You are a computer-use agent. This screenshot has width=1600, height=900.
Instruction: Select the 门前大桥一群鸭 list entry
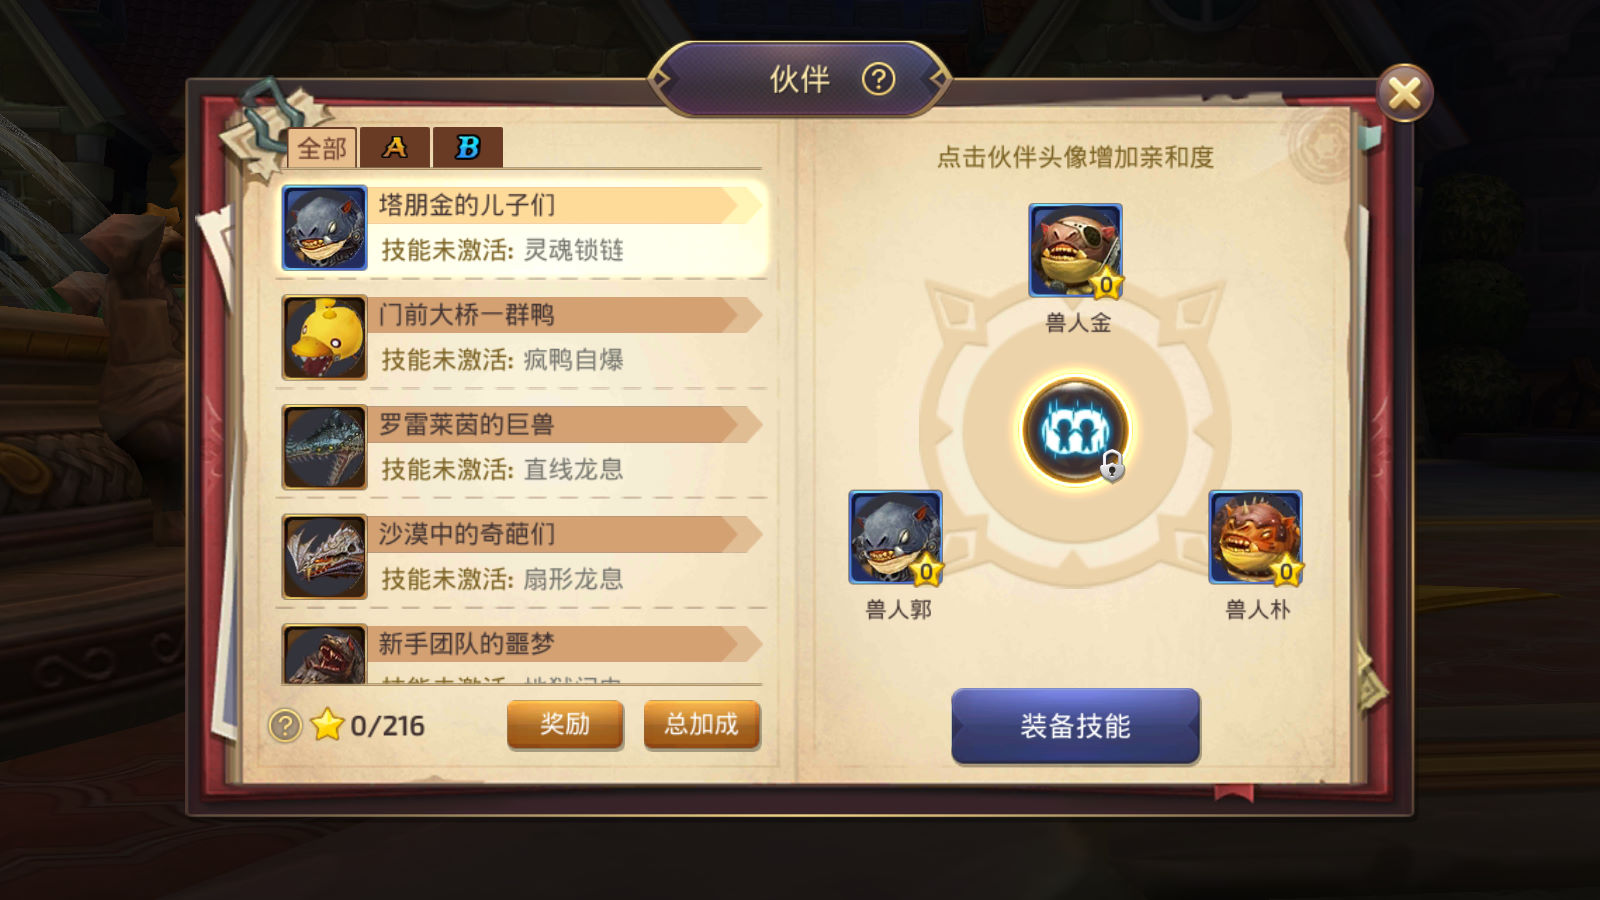click(x=523, y=338)
